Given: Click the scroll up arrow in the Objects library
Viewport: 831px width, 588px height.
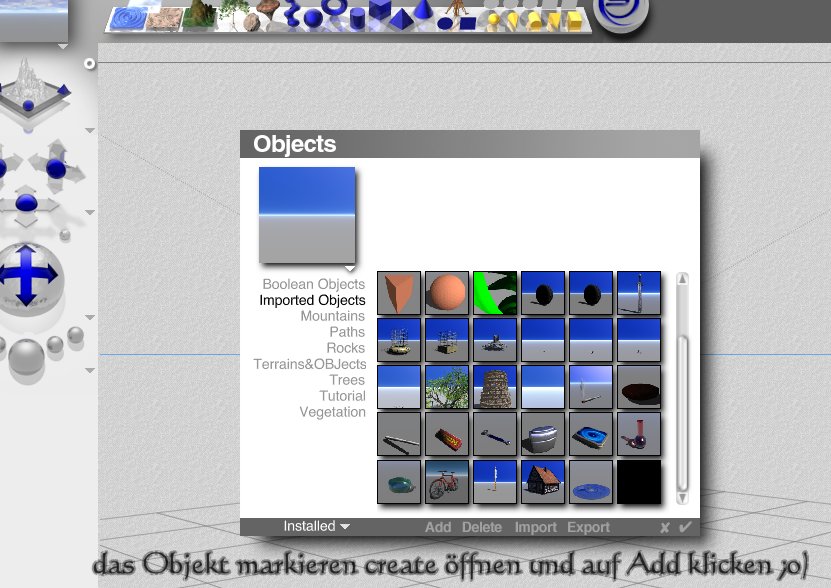Looking at the screenshot, I should (683, 279).
